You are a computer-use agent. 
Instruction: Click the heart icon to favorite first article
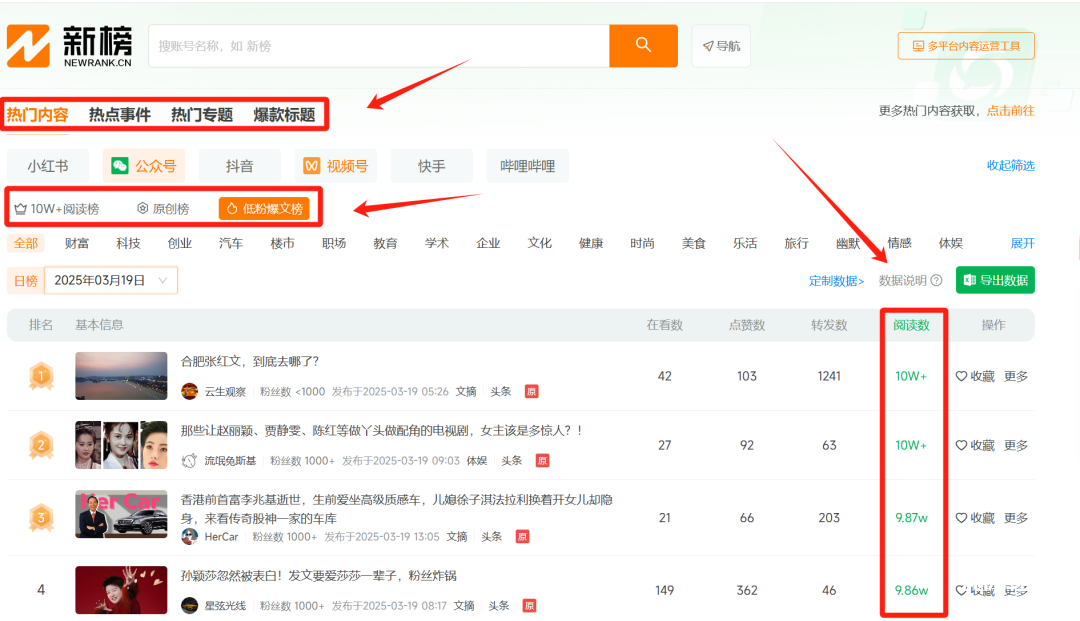click(961, 376)
